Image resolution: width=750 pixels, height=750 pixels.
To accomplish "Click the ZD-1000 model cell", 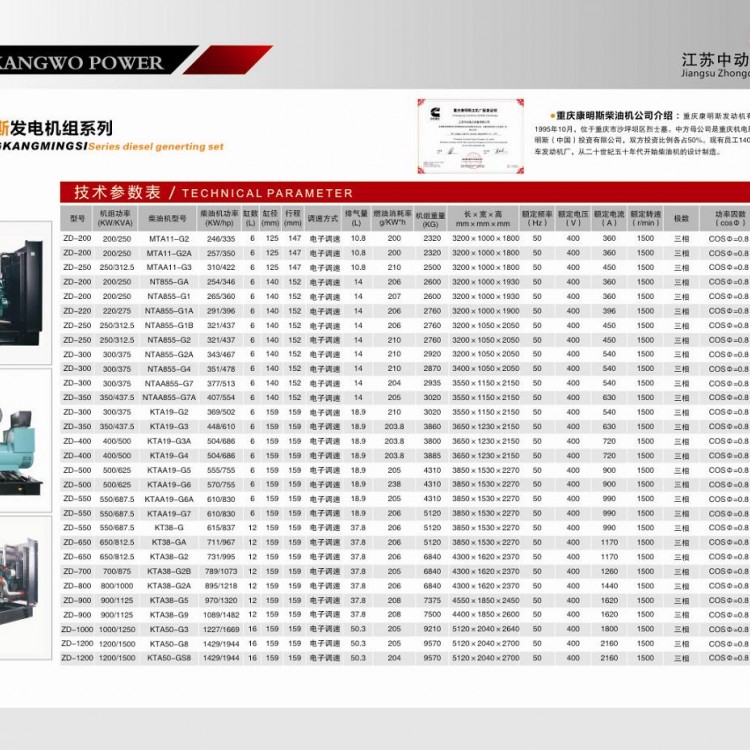I will click(77, 629).
